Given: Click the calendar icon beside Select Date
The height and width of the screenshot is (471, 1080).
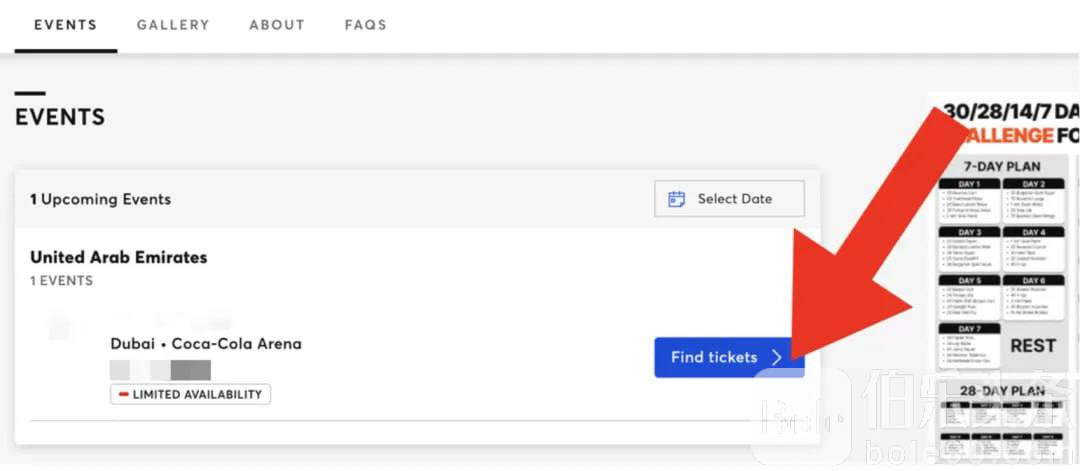Looking at the screenshot, I should pos(676,199).
